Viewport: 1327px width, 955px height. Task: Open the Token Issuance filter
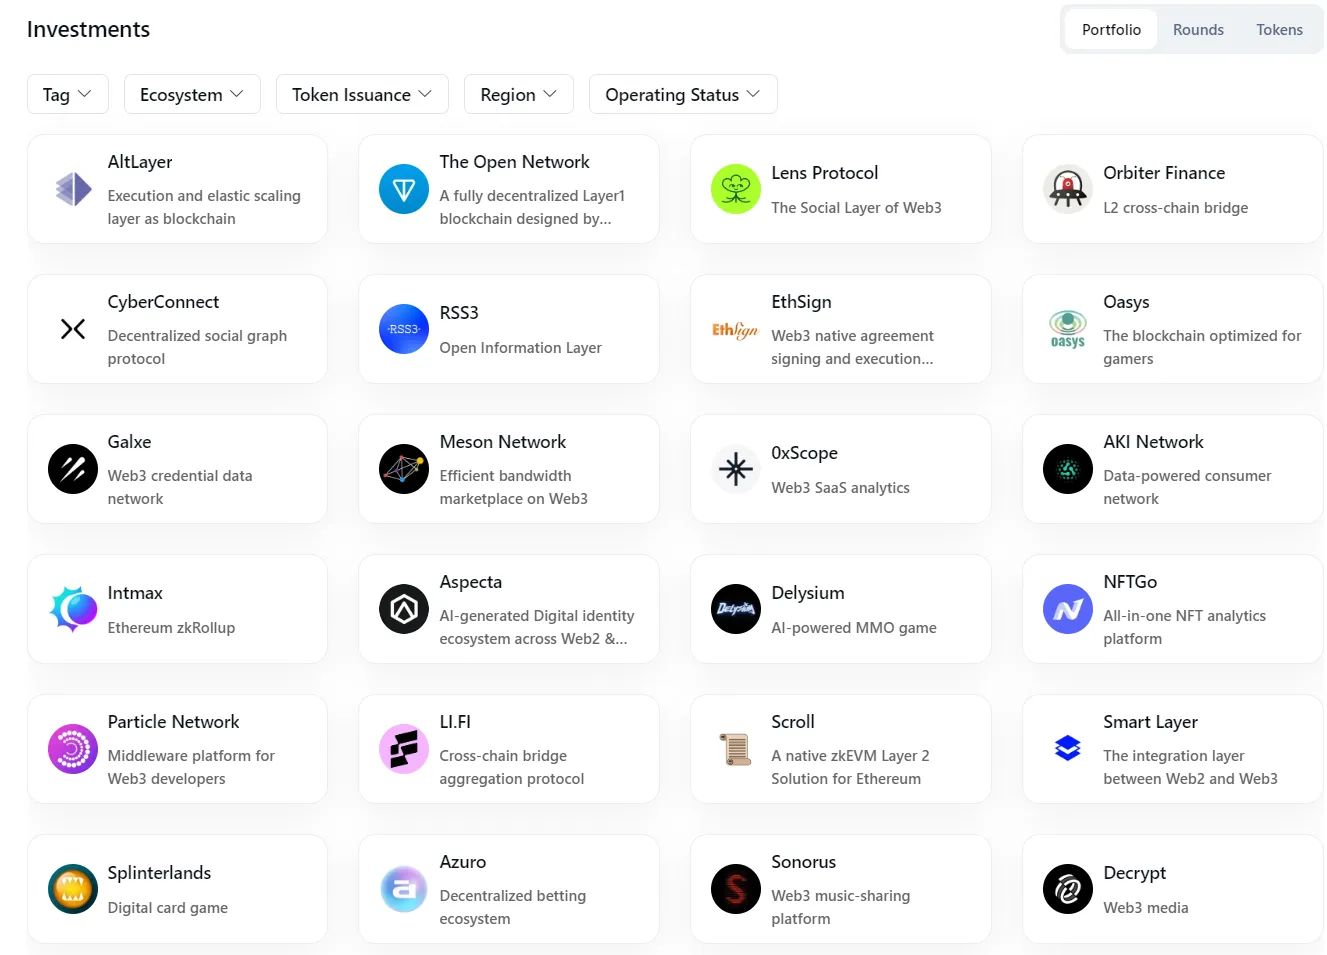point(362,94)
